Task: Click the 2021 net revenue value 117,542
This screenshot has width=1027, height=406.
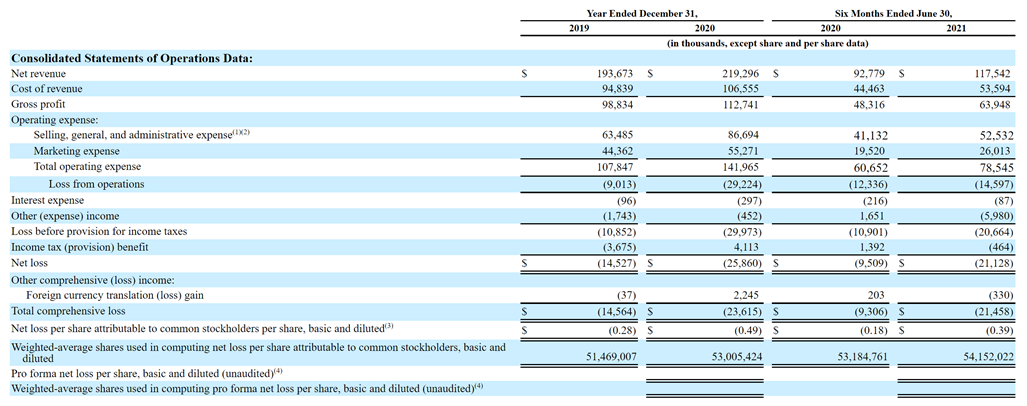Action: 989,74
